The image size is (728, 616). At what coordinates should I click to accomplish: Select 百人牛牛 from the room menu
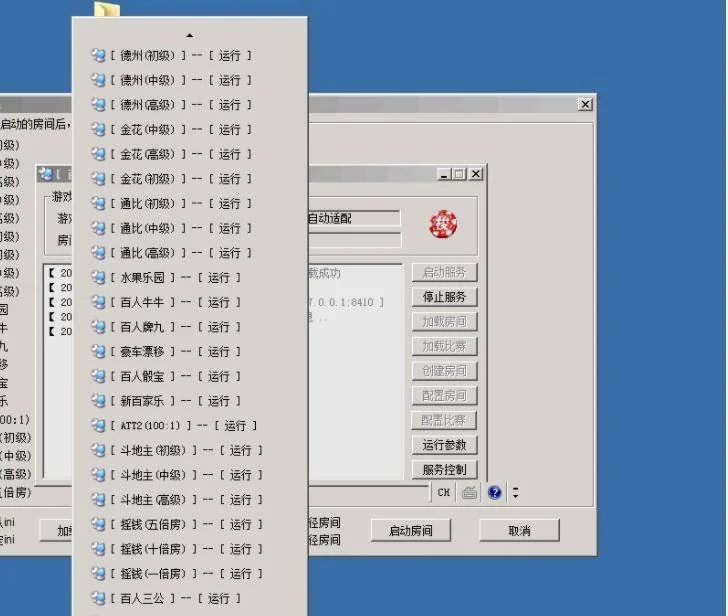(x=175, y=302)
